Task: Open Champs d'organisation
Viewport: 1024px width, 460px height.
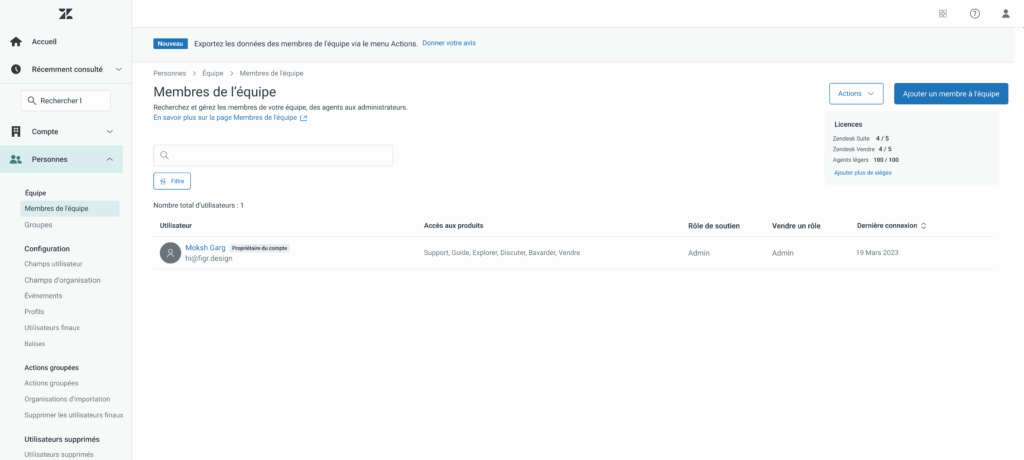Action: 63,280
